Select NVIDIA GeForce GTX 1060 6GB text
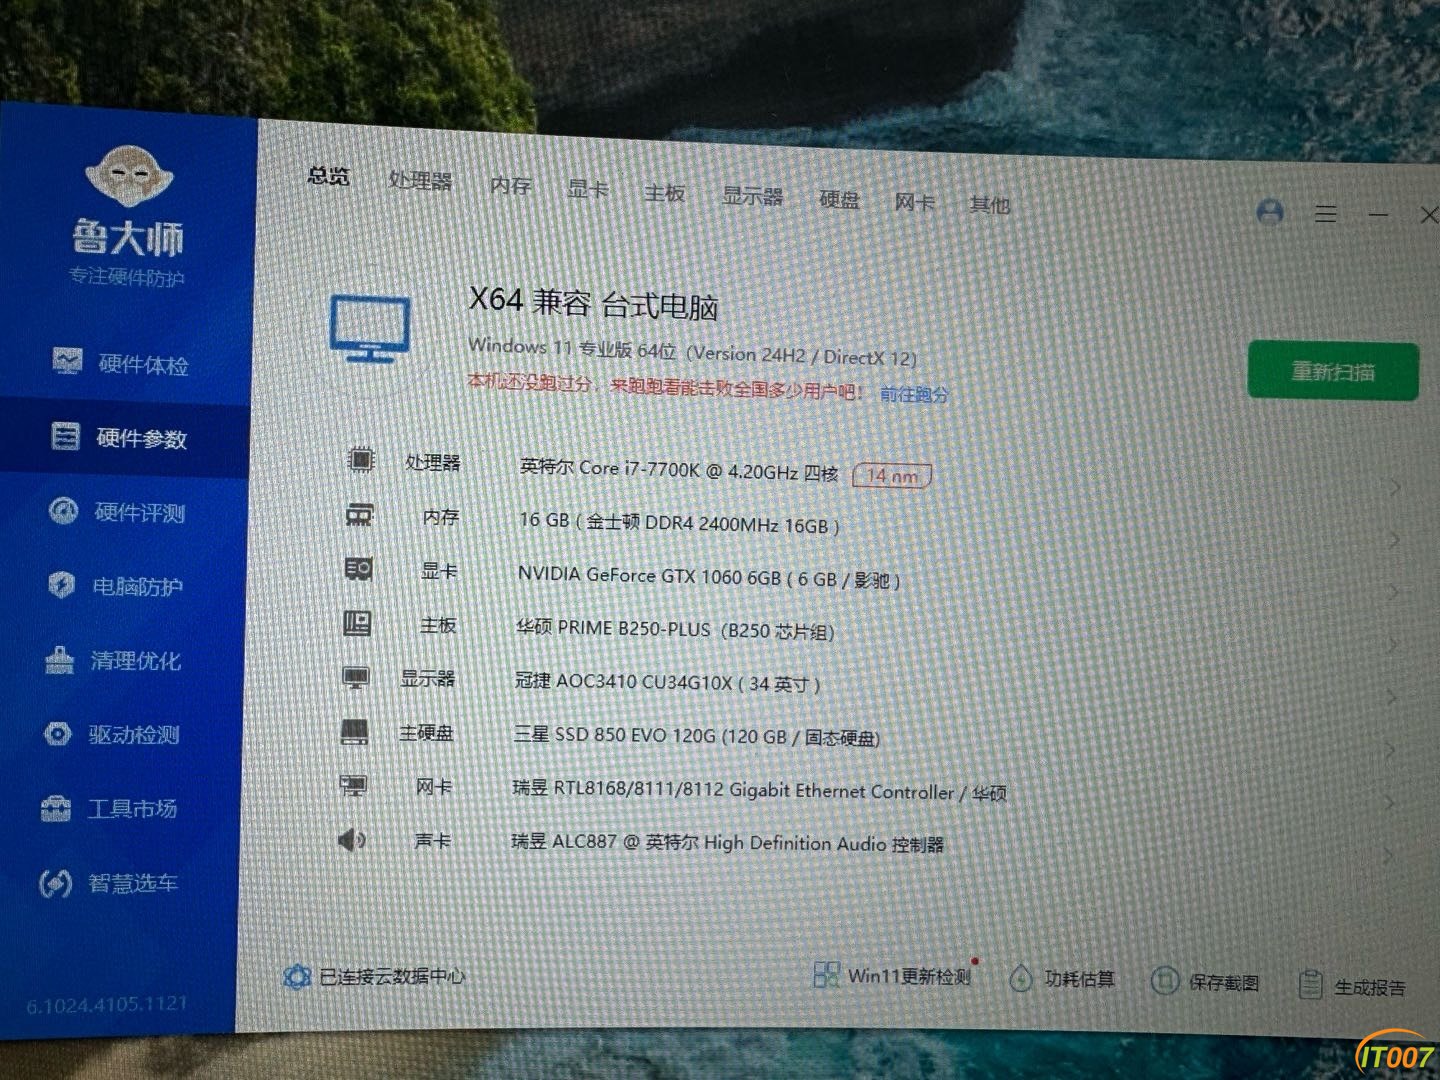The height and width of the screenshot is (1080, 1440). pyautogui.click(x=709, y=577)
